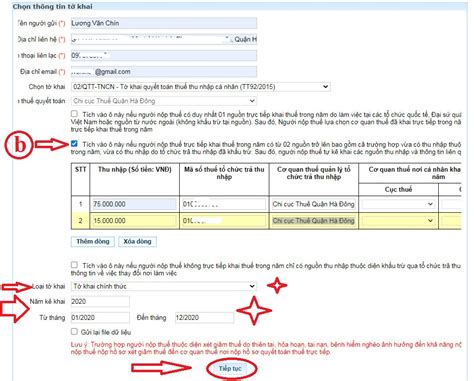The width and height of the screenshot is (474, 381).
Task: Click STT cell number 1
Action: coord(80,204)
